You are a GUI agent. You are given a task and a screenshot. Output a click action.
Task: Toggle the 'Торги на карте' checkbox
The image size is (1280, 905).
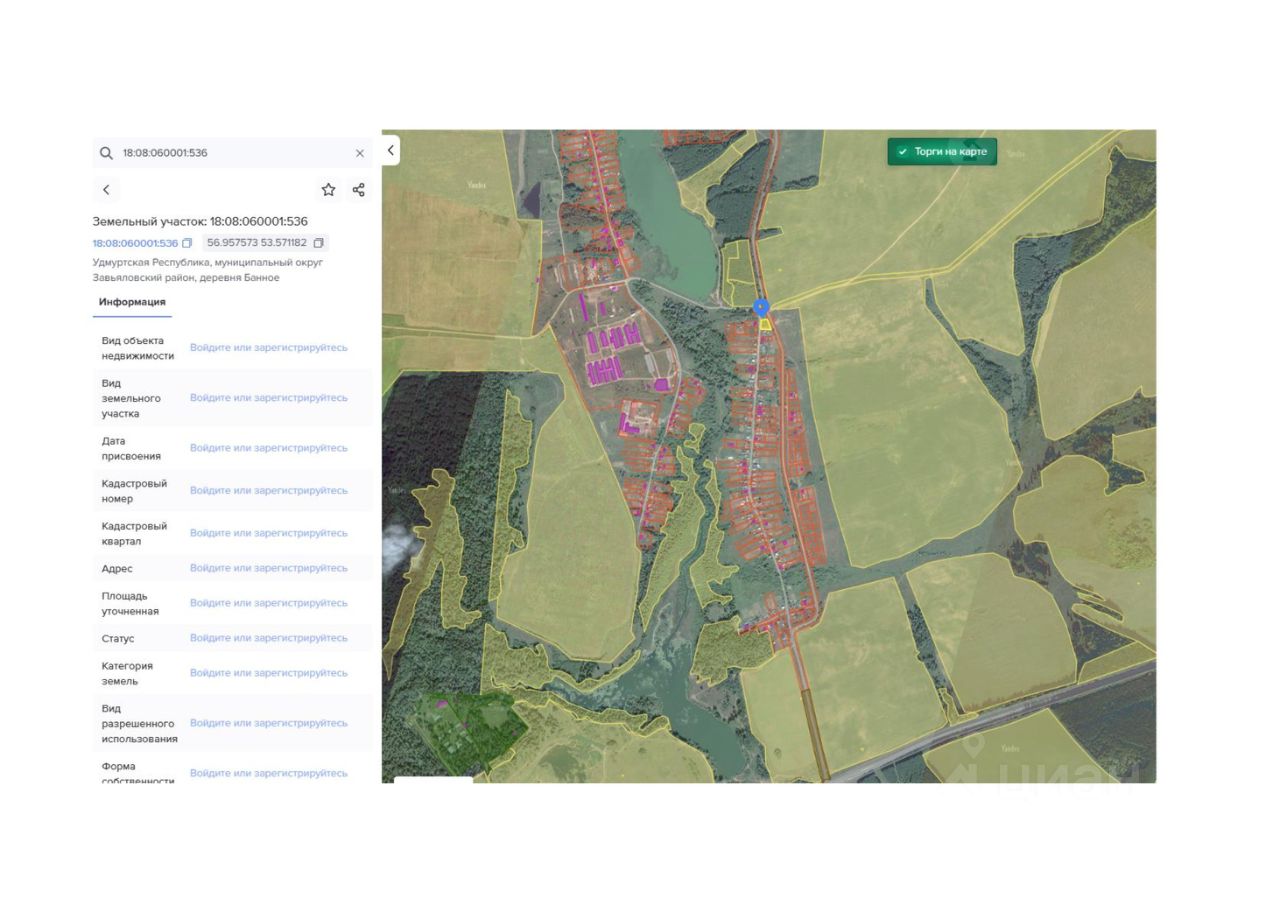pos(902,152)
